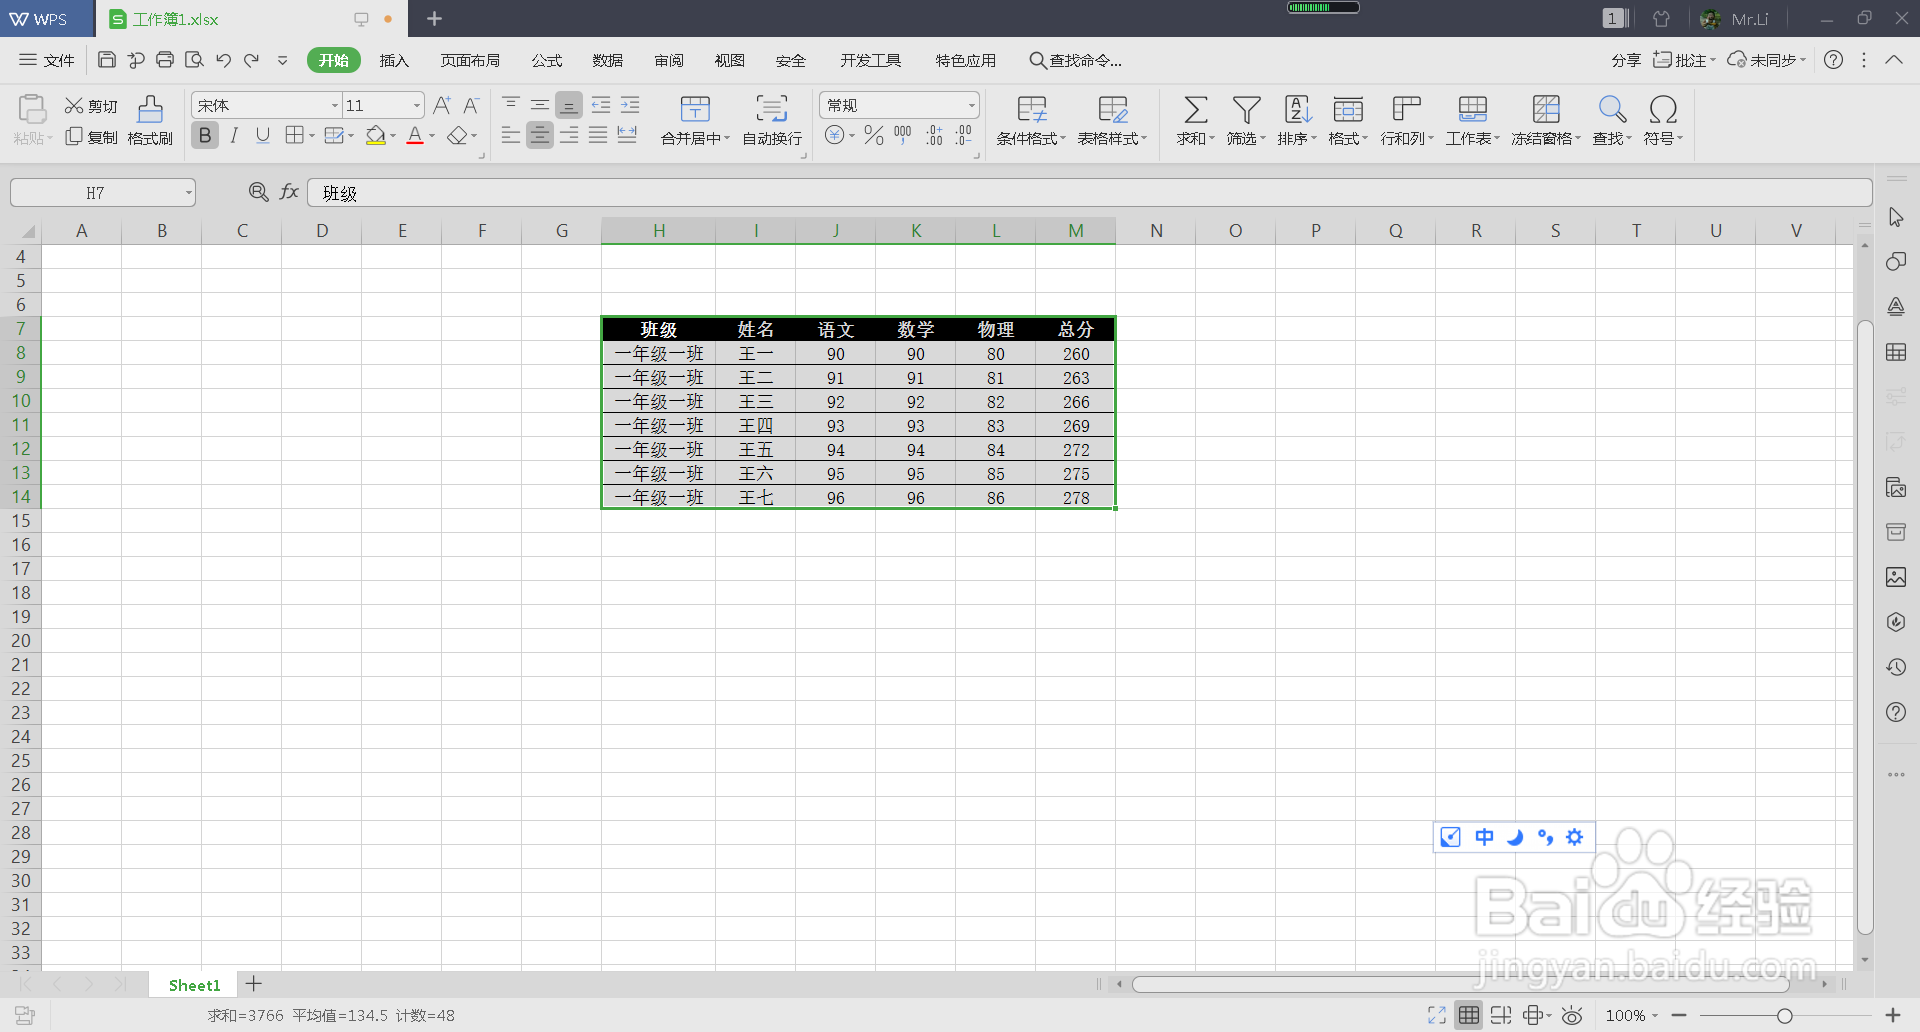The width and height of the screenshot is (1920, 1032).
Task: Click the Redo arrow icon
Action: (x=252, y=60)
